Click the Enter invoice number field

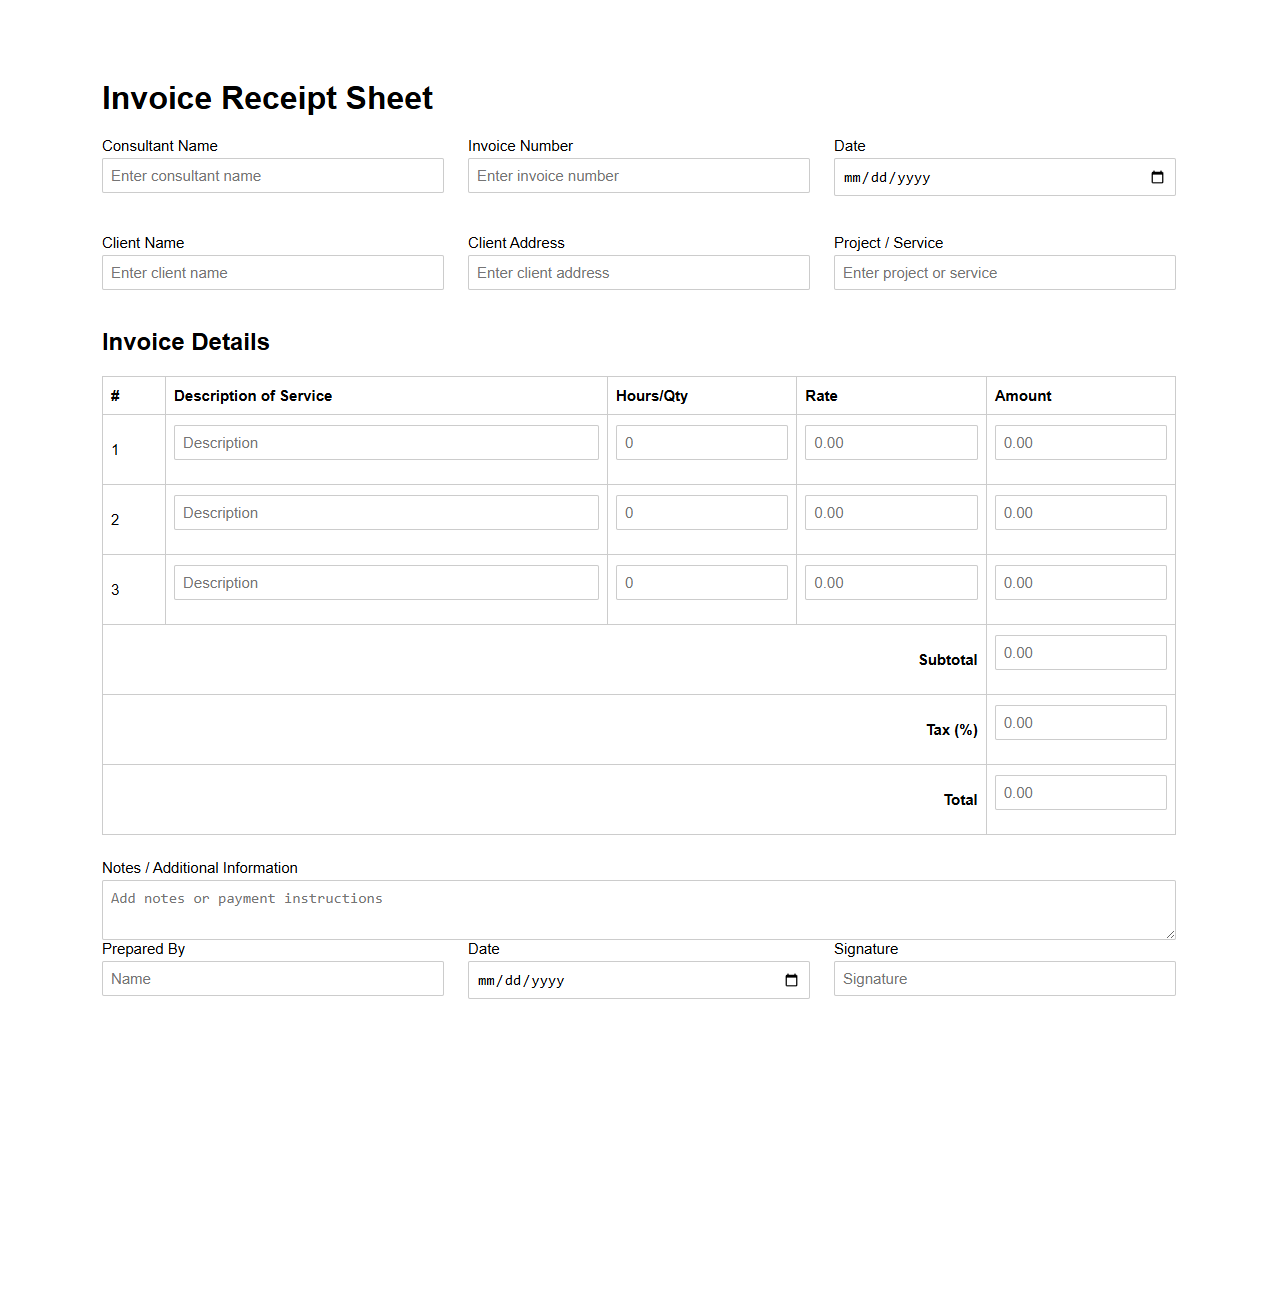point(638,175)
